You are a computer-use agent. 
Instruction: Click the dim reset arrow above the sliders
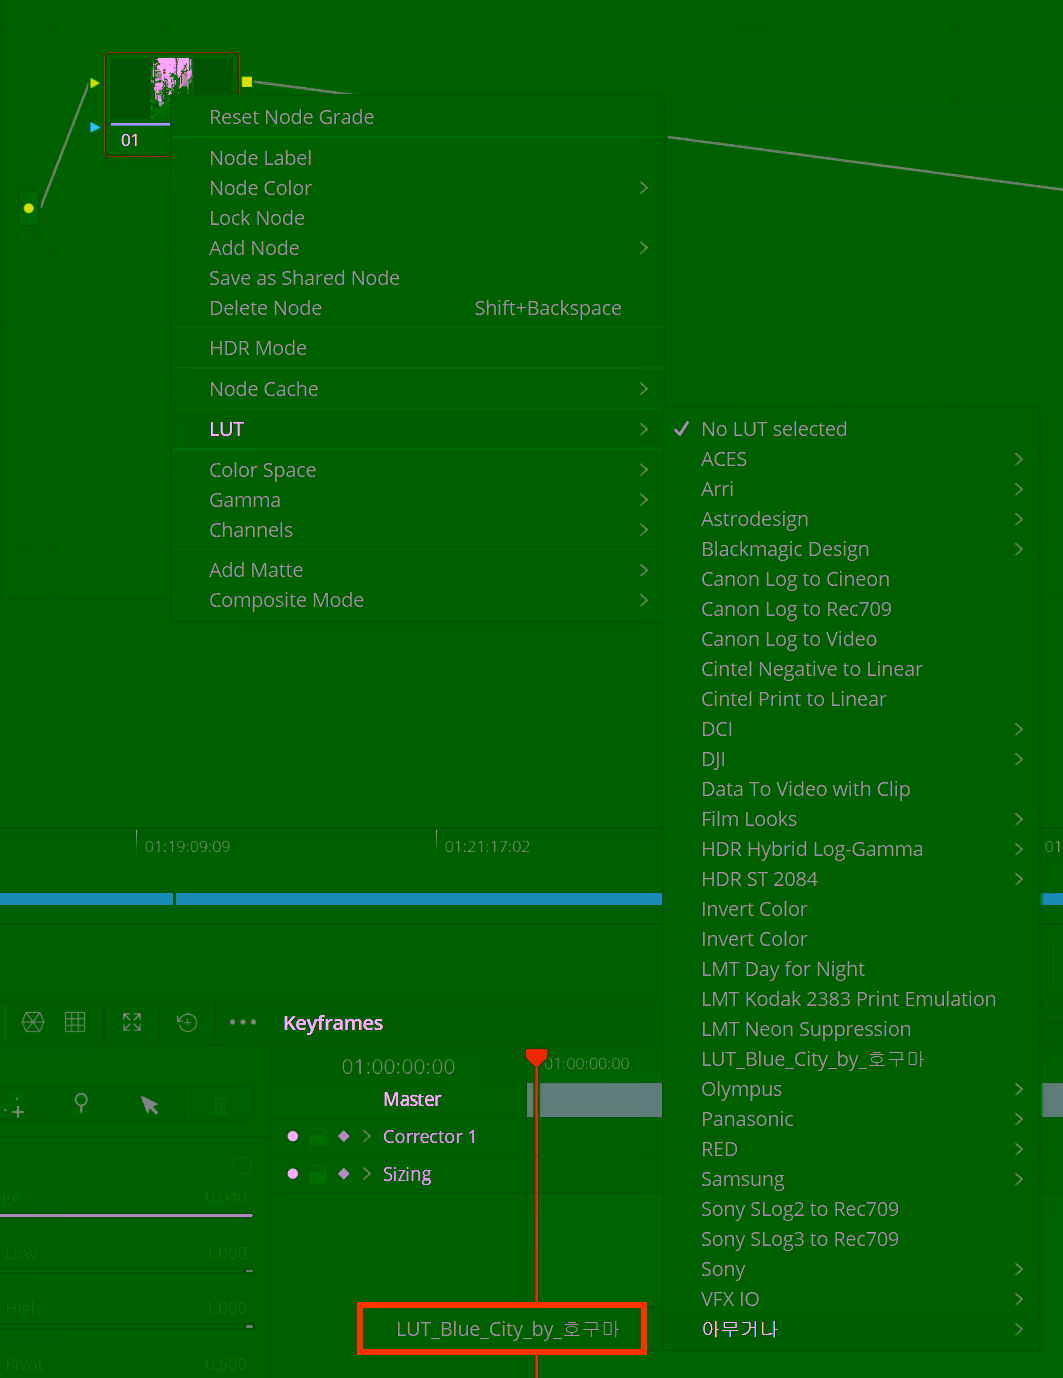[241, 1165]
